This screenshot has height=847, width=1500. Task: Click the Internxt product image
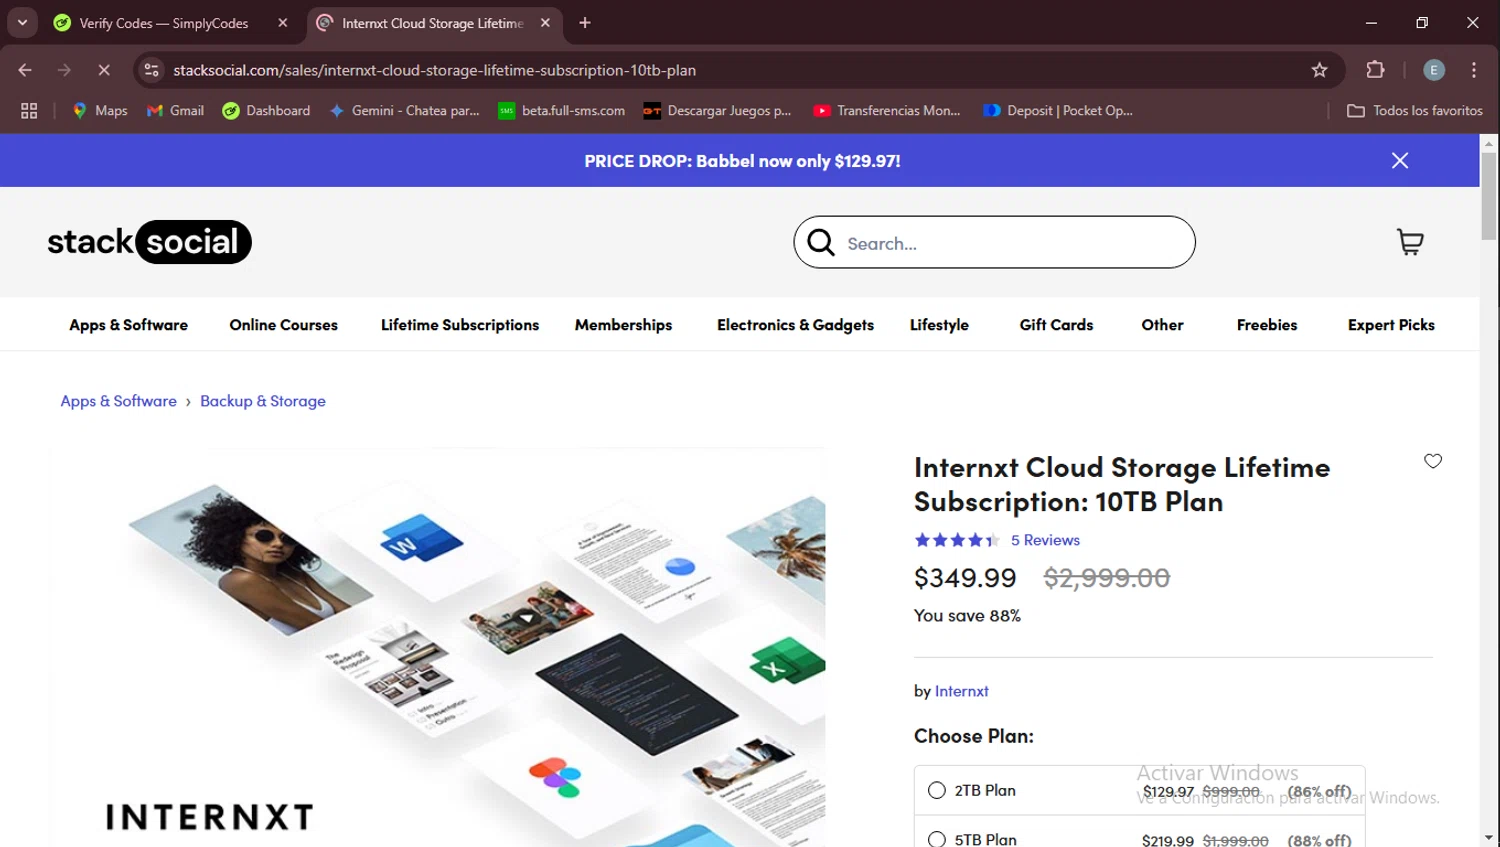tap(437, 647)
